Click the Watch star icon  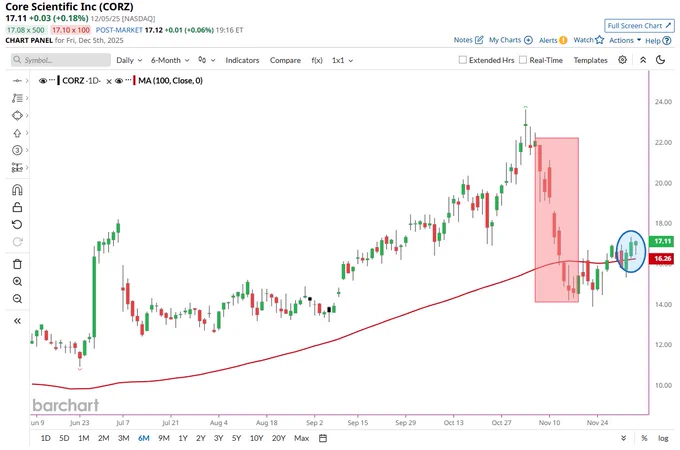pos(599,40)
